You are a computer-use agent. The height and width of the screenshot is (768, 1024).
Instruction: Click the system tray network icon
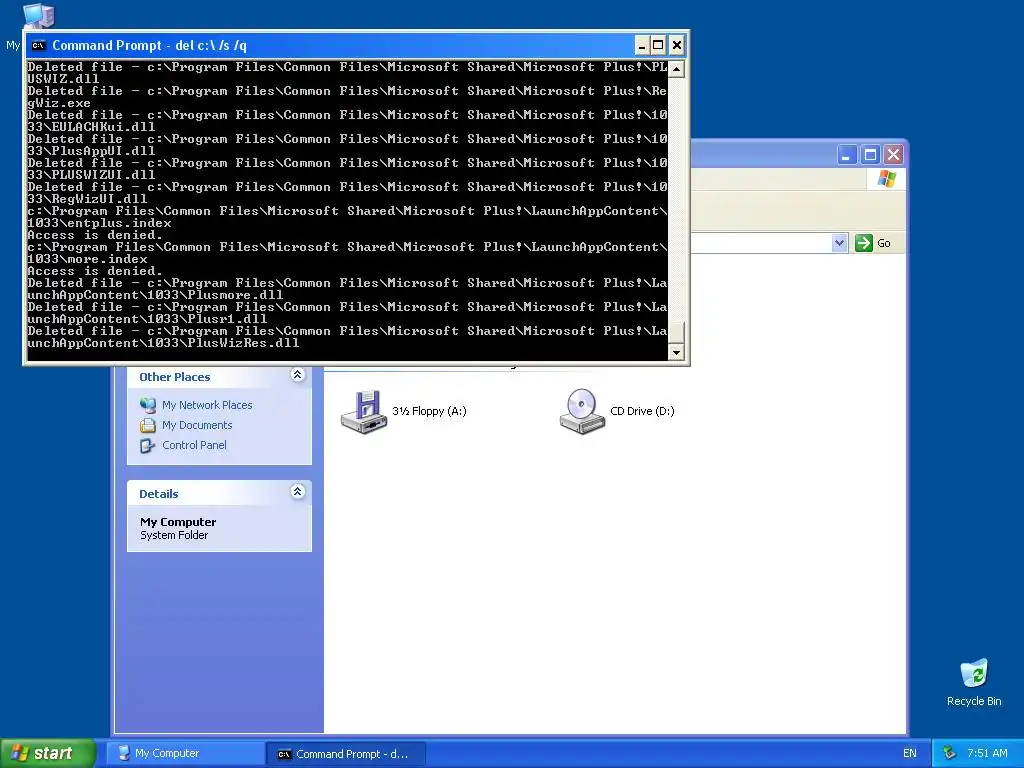click(x=950, y=754)
